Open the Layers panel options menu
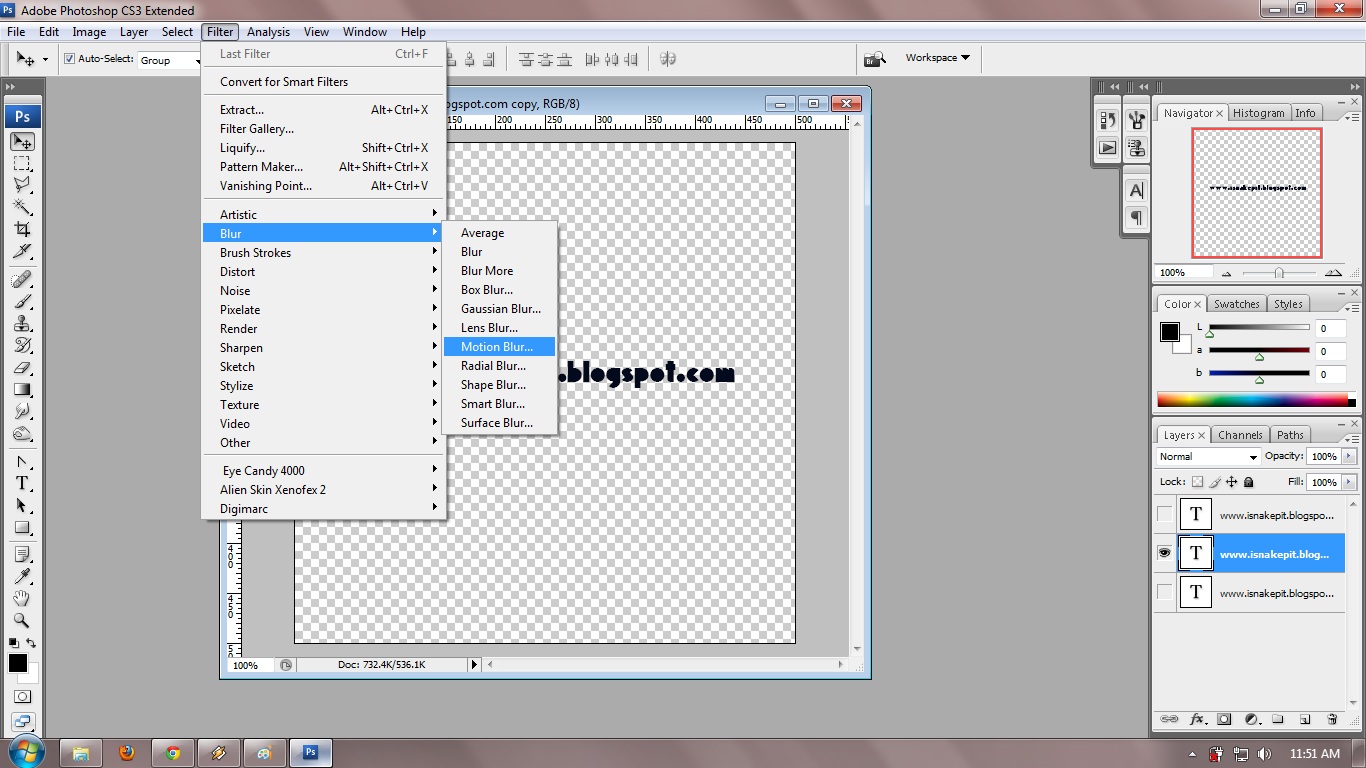1366x768 pixels. coord(1353,438)
